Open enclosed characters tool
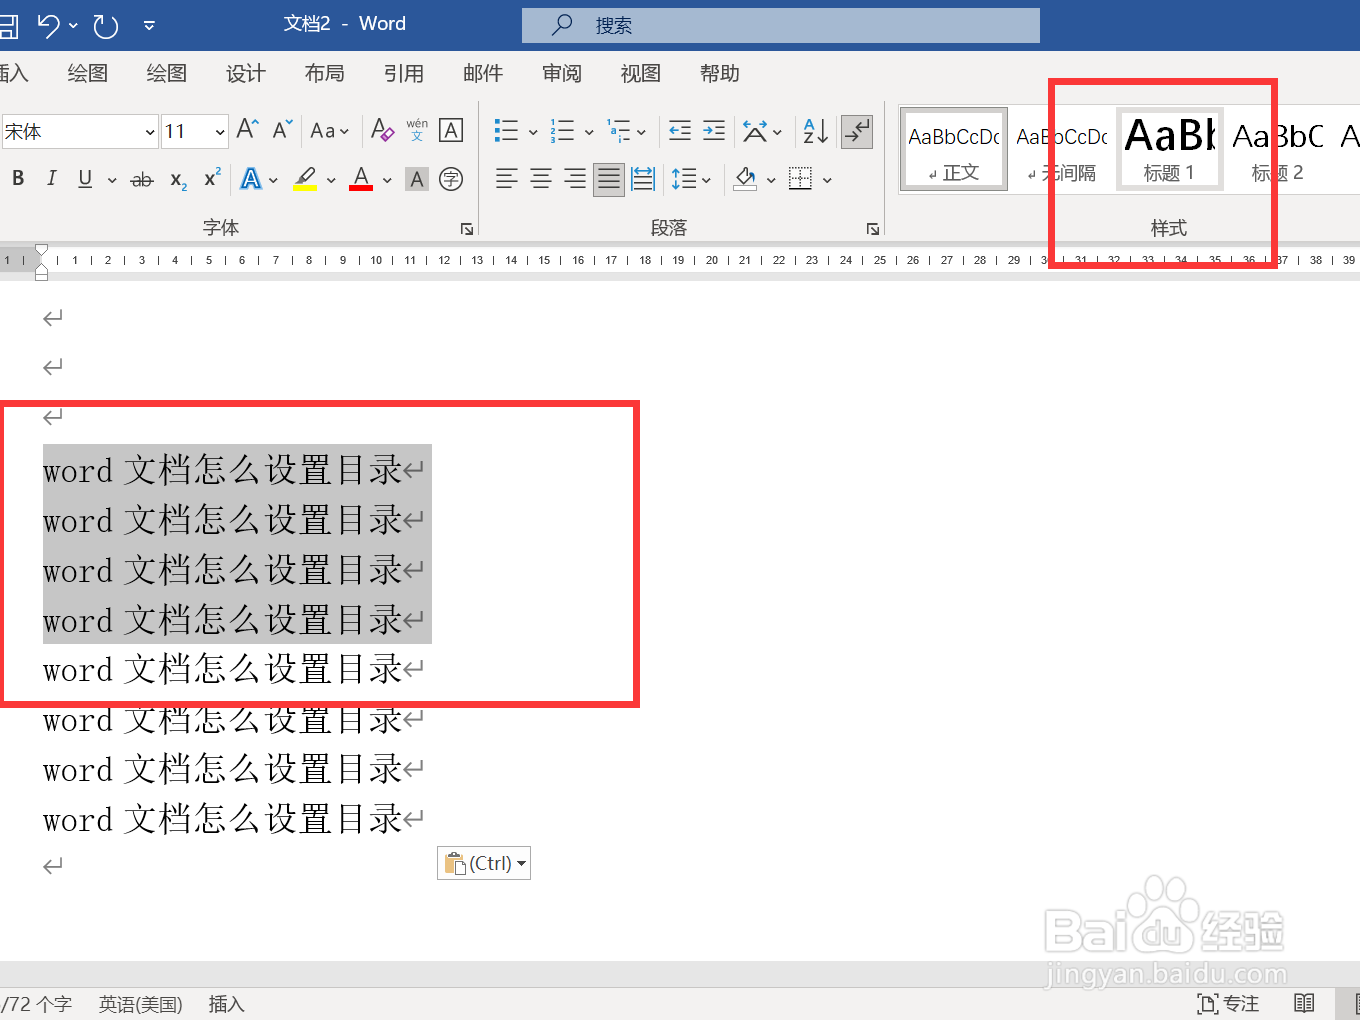Image resolution: width=1360 pixels, height=1020 pixels. point(451,179)
